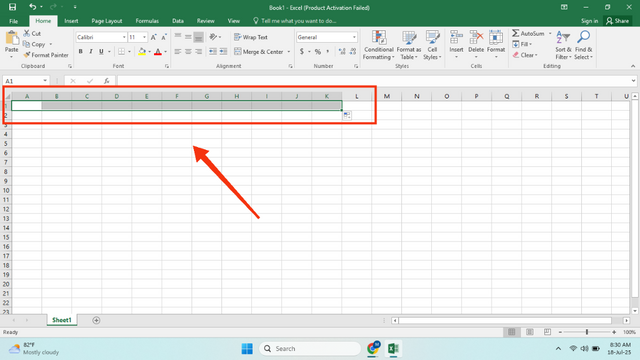Click Increase Decimal icon

point(342,51)
